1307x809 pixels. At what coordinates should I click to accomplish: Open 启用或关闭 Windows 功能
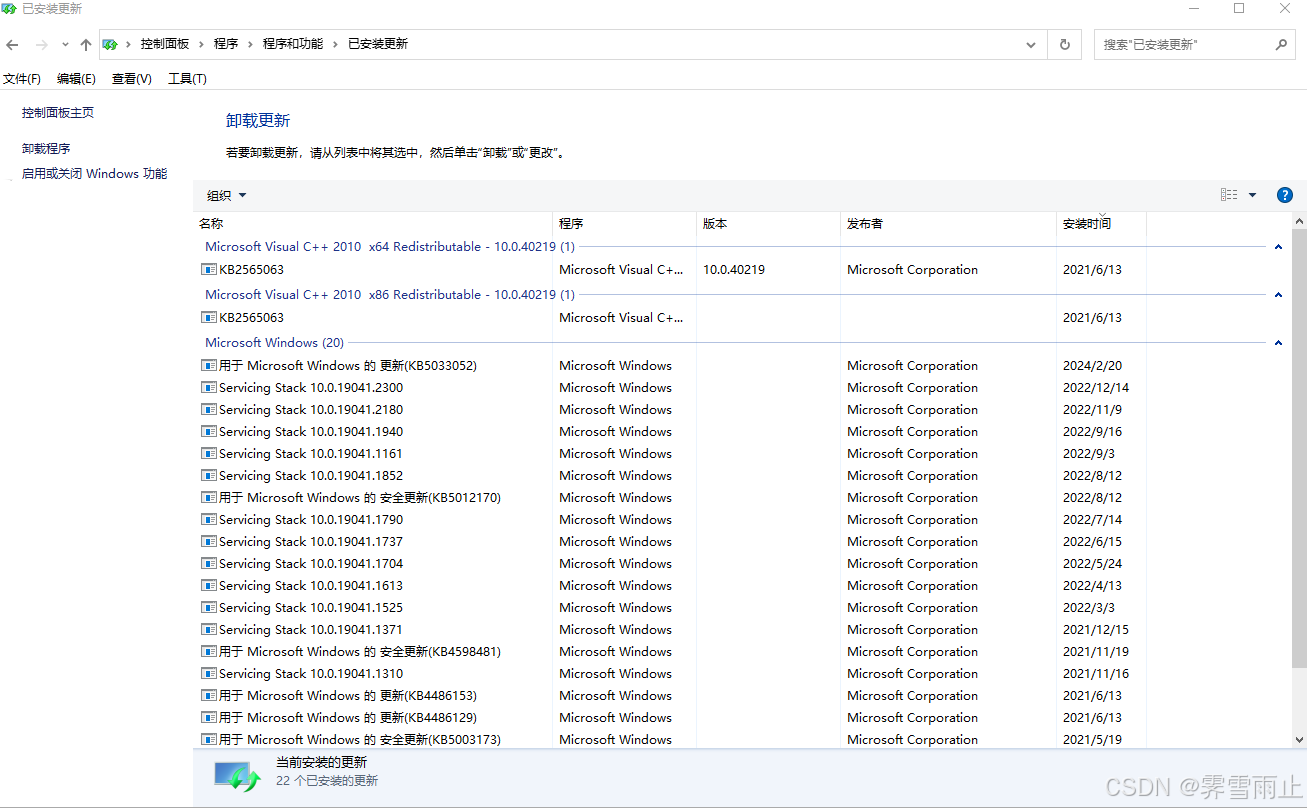tap(95, 174)
